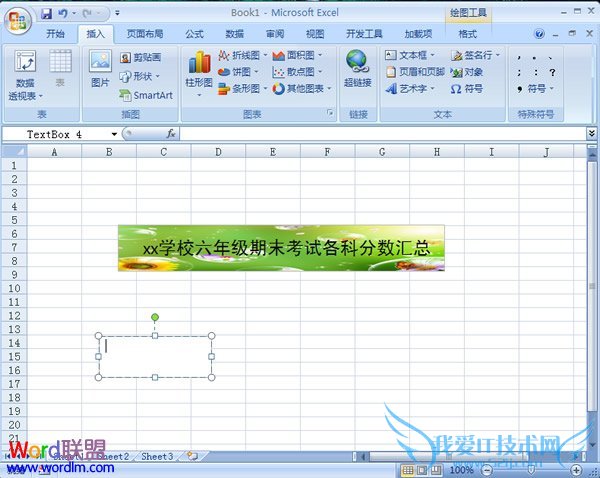The height and width of the screenshot is (478, 600).
Task: Save the workbook from quick access toolbar
Action: tap(47, 14)
